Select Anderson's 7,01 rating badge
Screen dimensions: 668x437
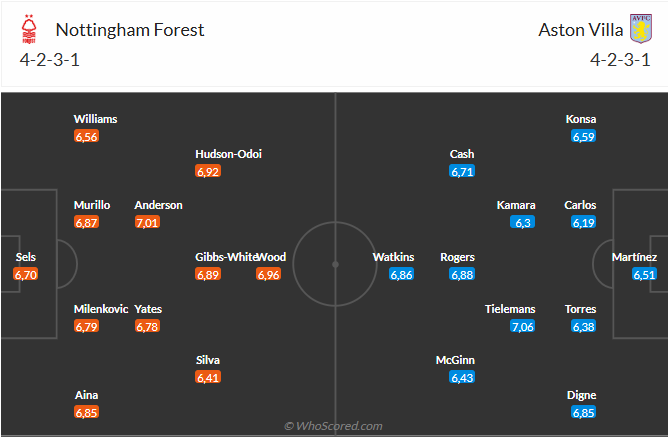coord(147,222)
